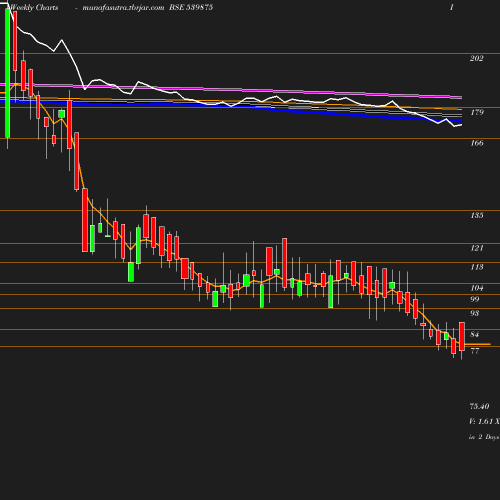This screenshot has height=500, width=500.
Task: Click the last red candlestick near 84
Action: click(462, 336)
